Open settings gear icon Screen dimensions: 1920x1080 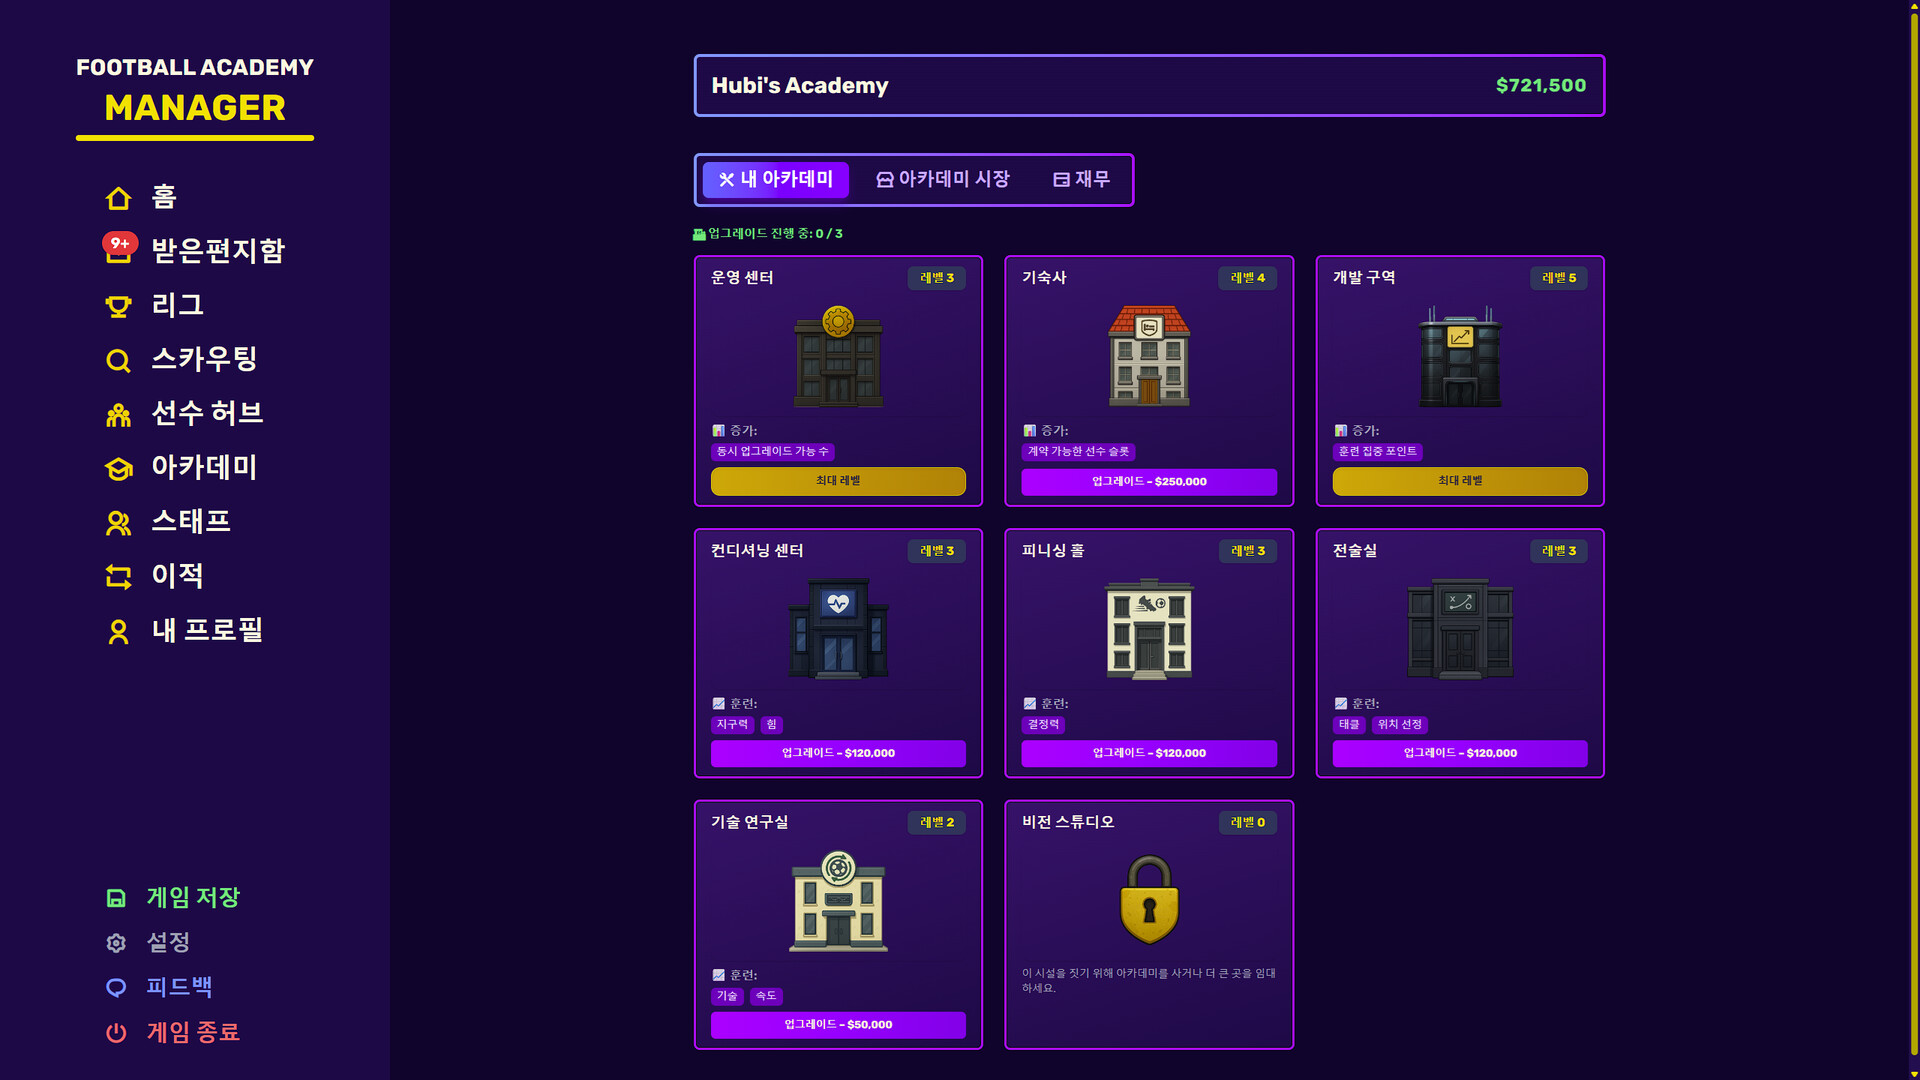116,943
